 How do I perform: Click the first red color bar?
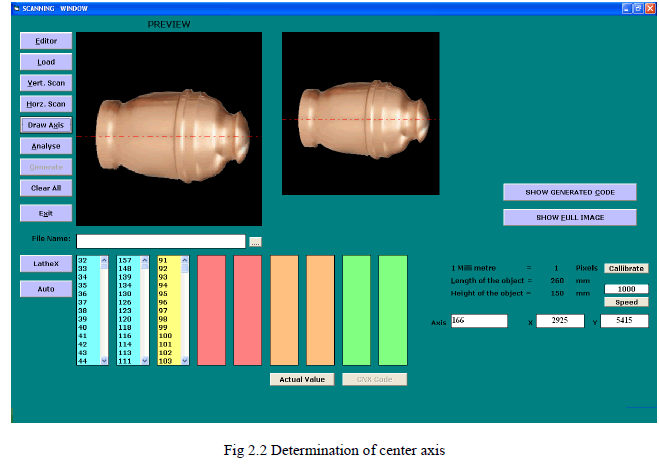click(x=212, y=310)
